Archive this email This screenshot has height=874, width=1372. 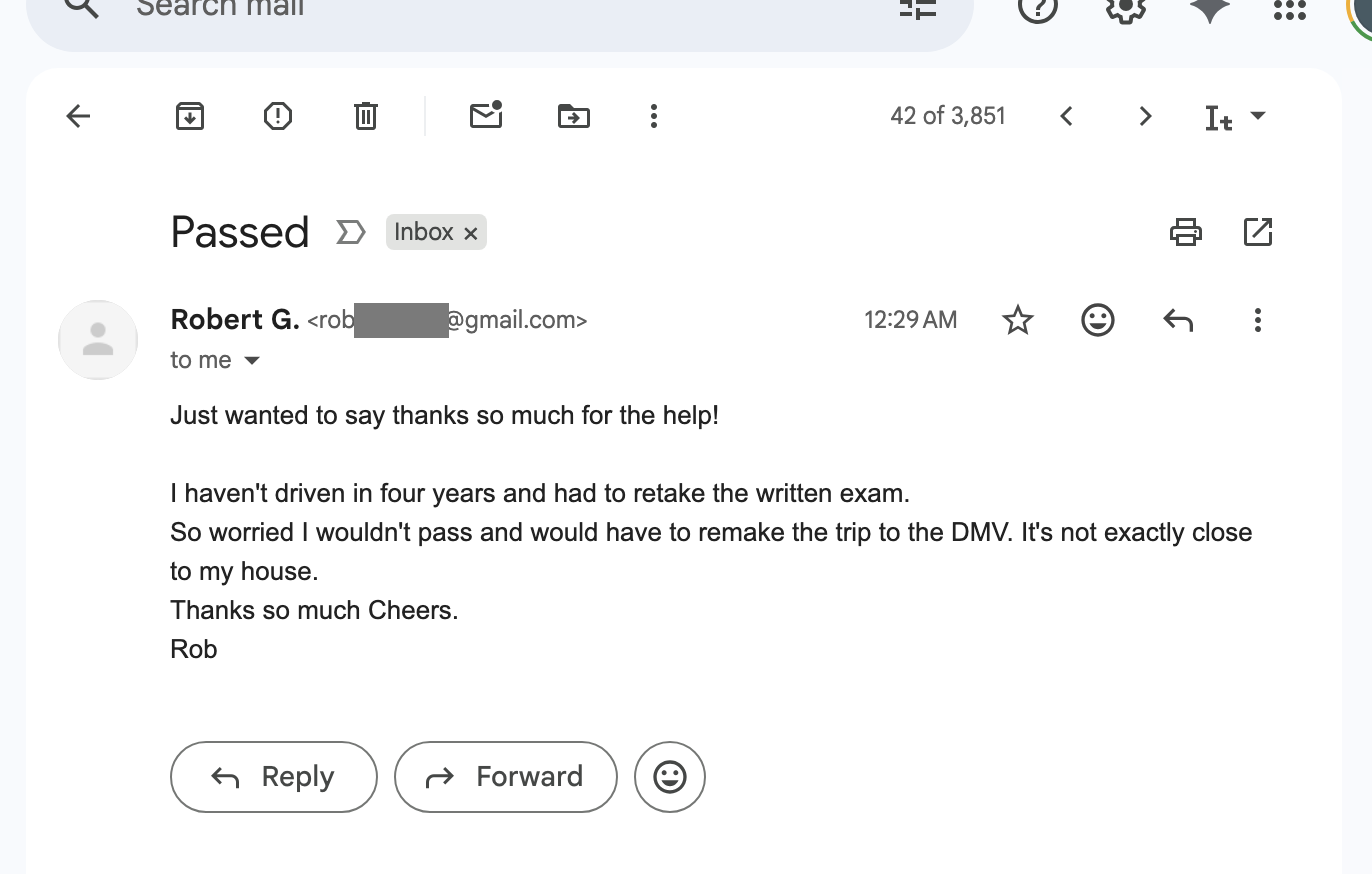click(x=189, y=116)
